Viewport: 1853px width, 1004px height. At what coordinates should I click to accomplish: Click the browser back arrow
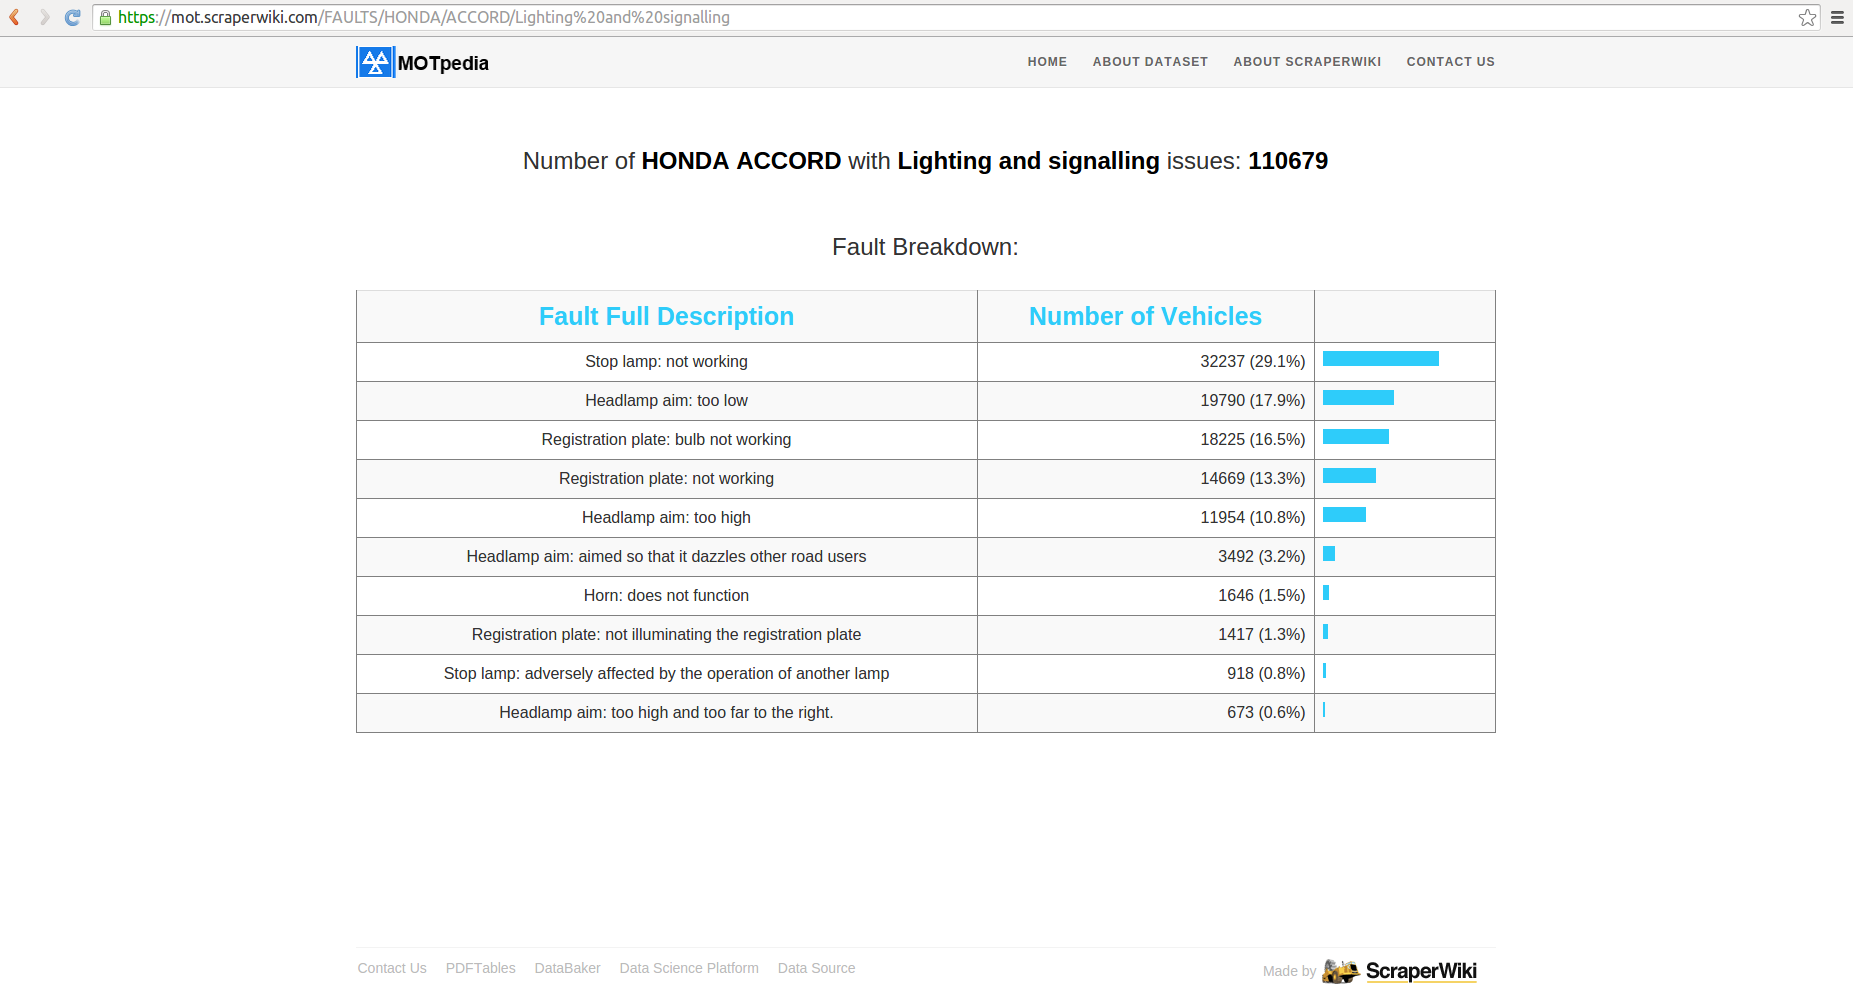[x=14, y=17]
